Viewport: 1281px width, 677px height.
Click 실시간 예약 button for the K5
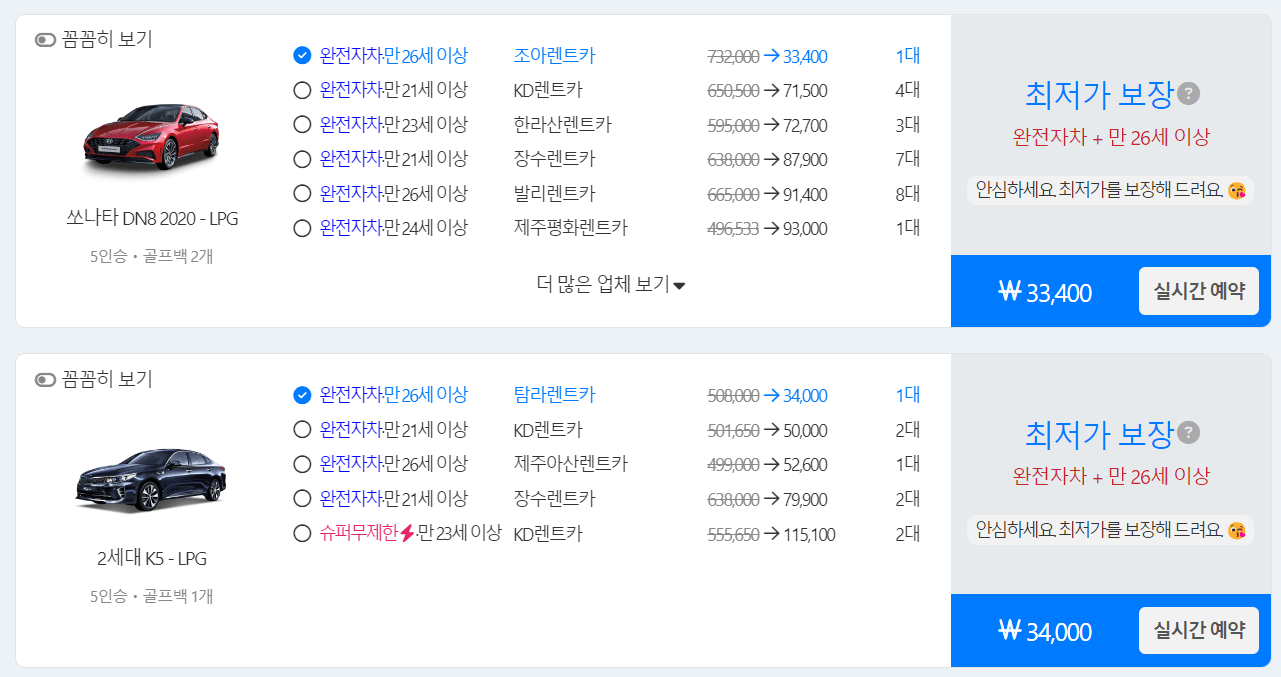click(1198, 630)
